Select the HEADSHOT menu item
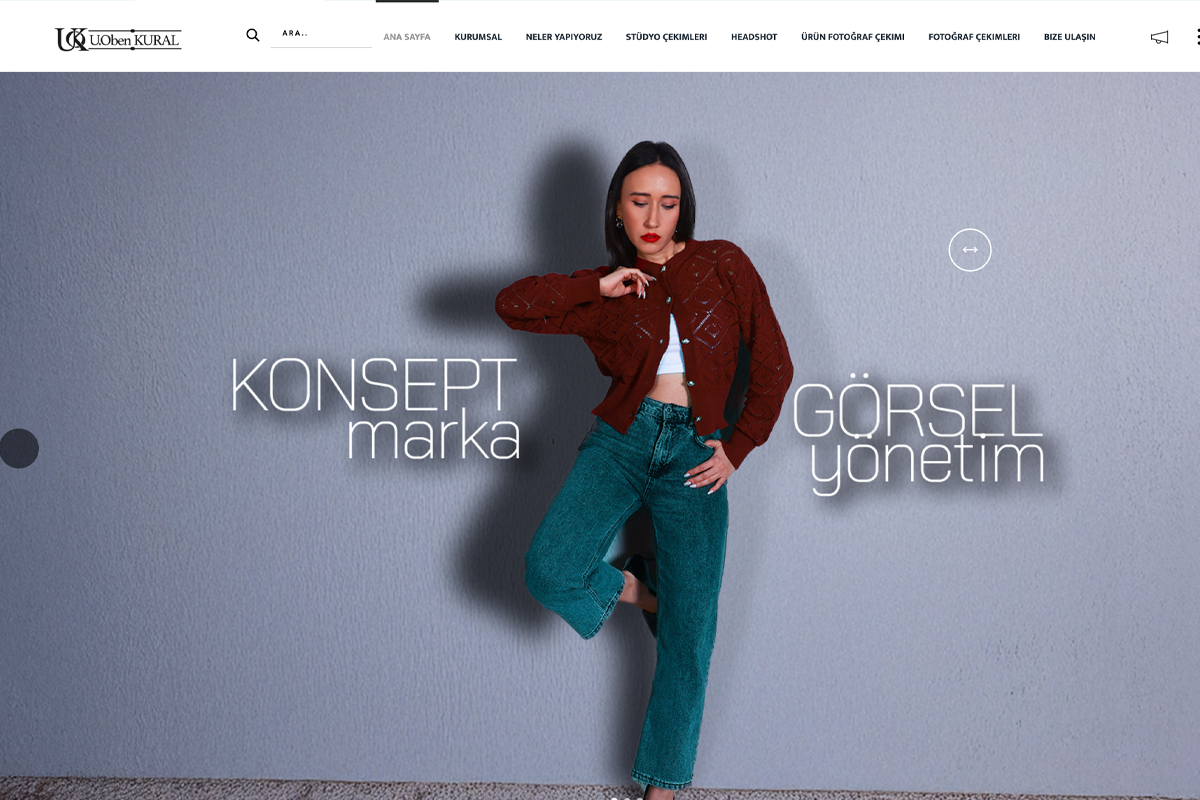The image size is (1200, 800). pos(754,37)
